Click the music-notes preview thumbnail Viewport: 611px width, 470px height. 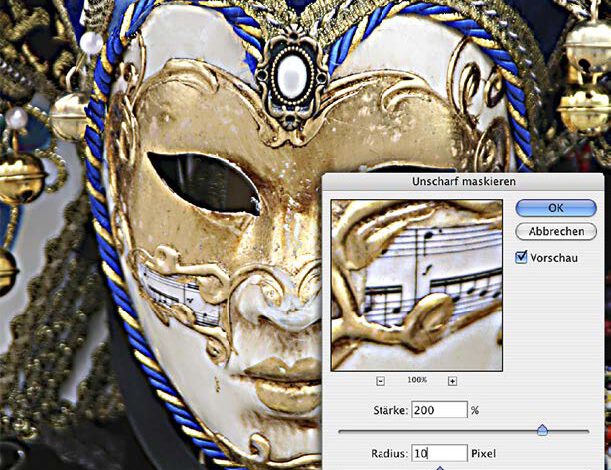417,285
